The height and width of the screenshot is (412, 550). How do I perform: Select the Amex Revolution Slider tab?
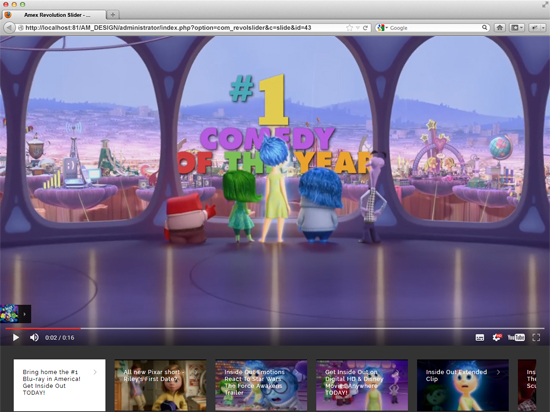(54, 15)
